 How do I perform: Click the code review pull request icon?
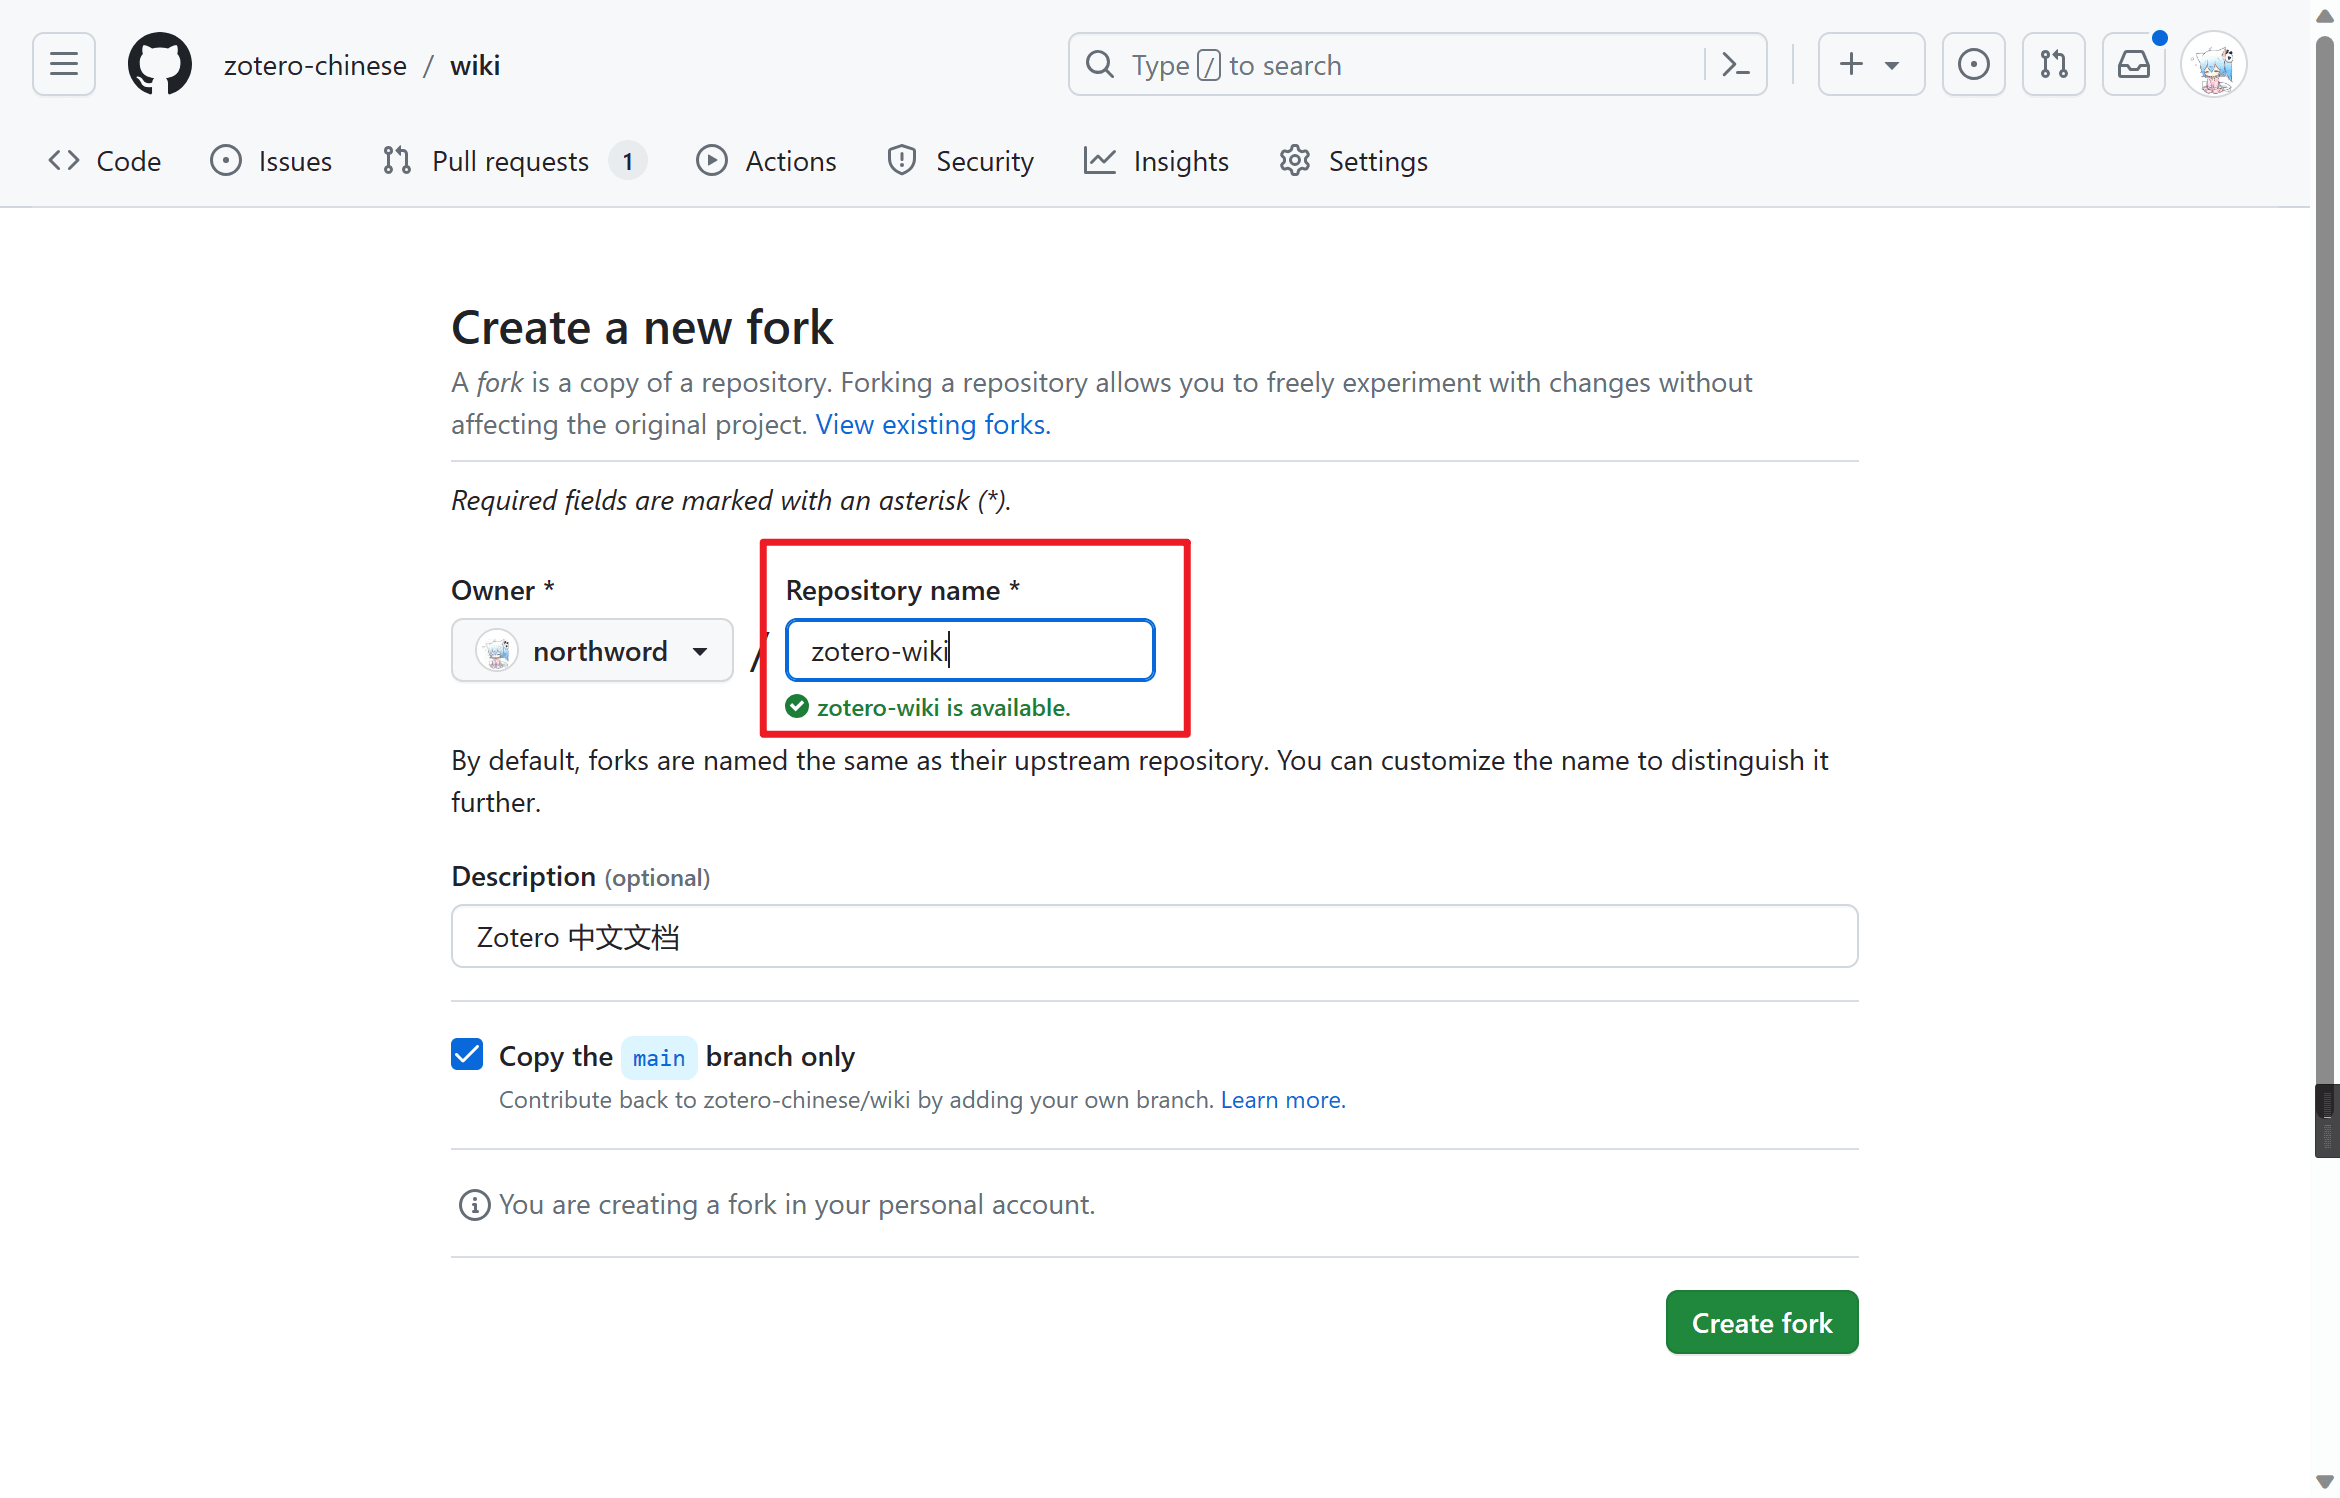2053,65
